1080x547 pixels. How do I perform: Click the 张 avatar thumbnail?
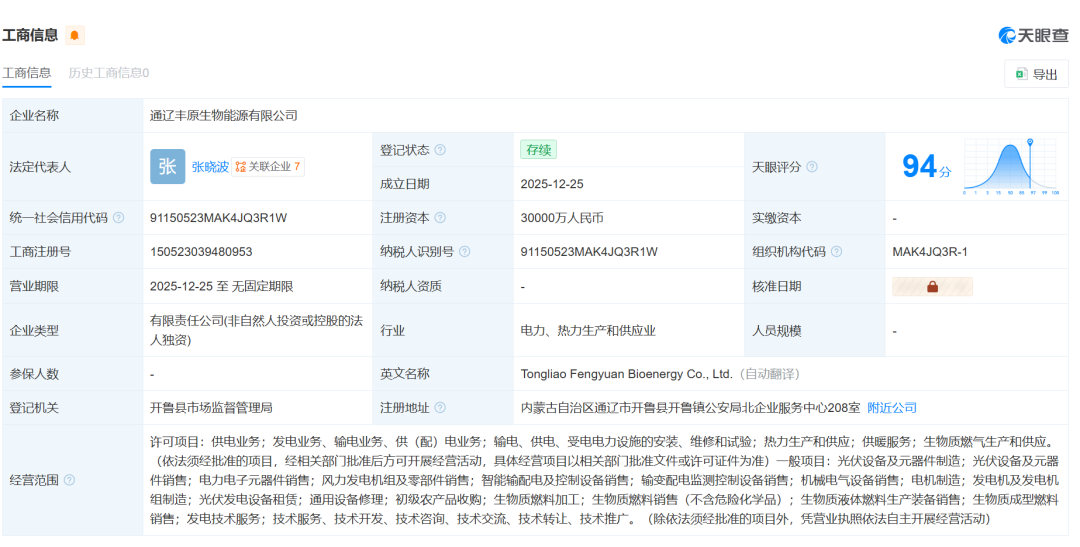(167, 167)
